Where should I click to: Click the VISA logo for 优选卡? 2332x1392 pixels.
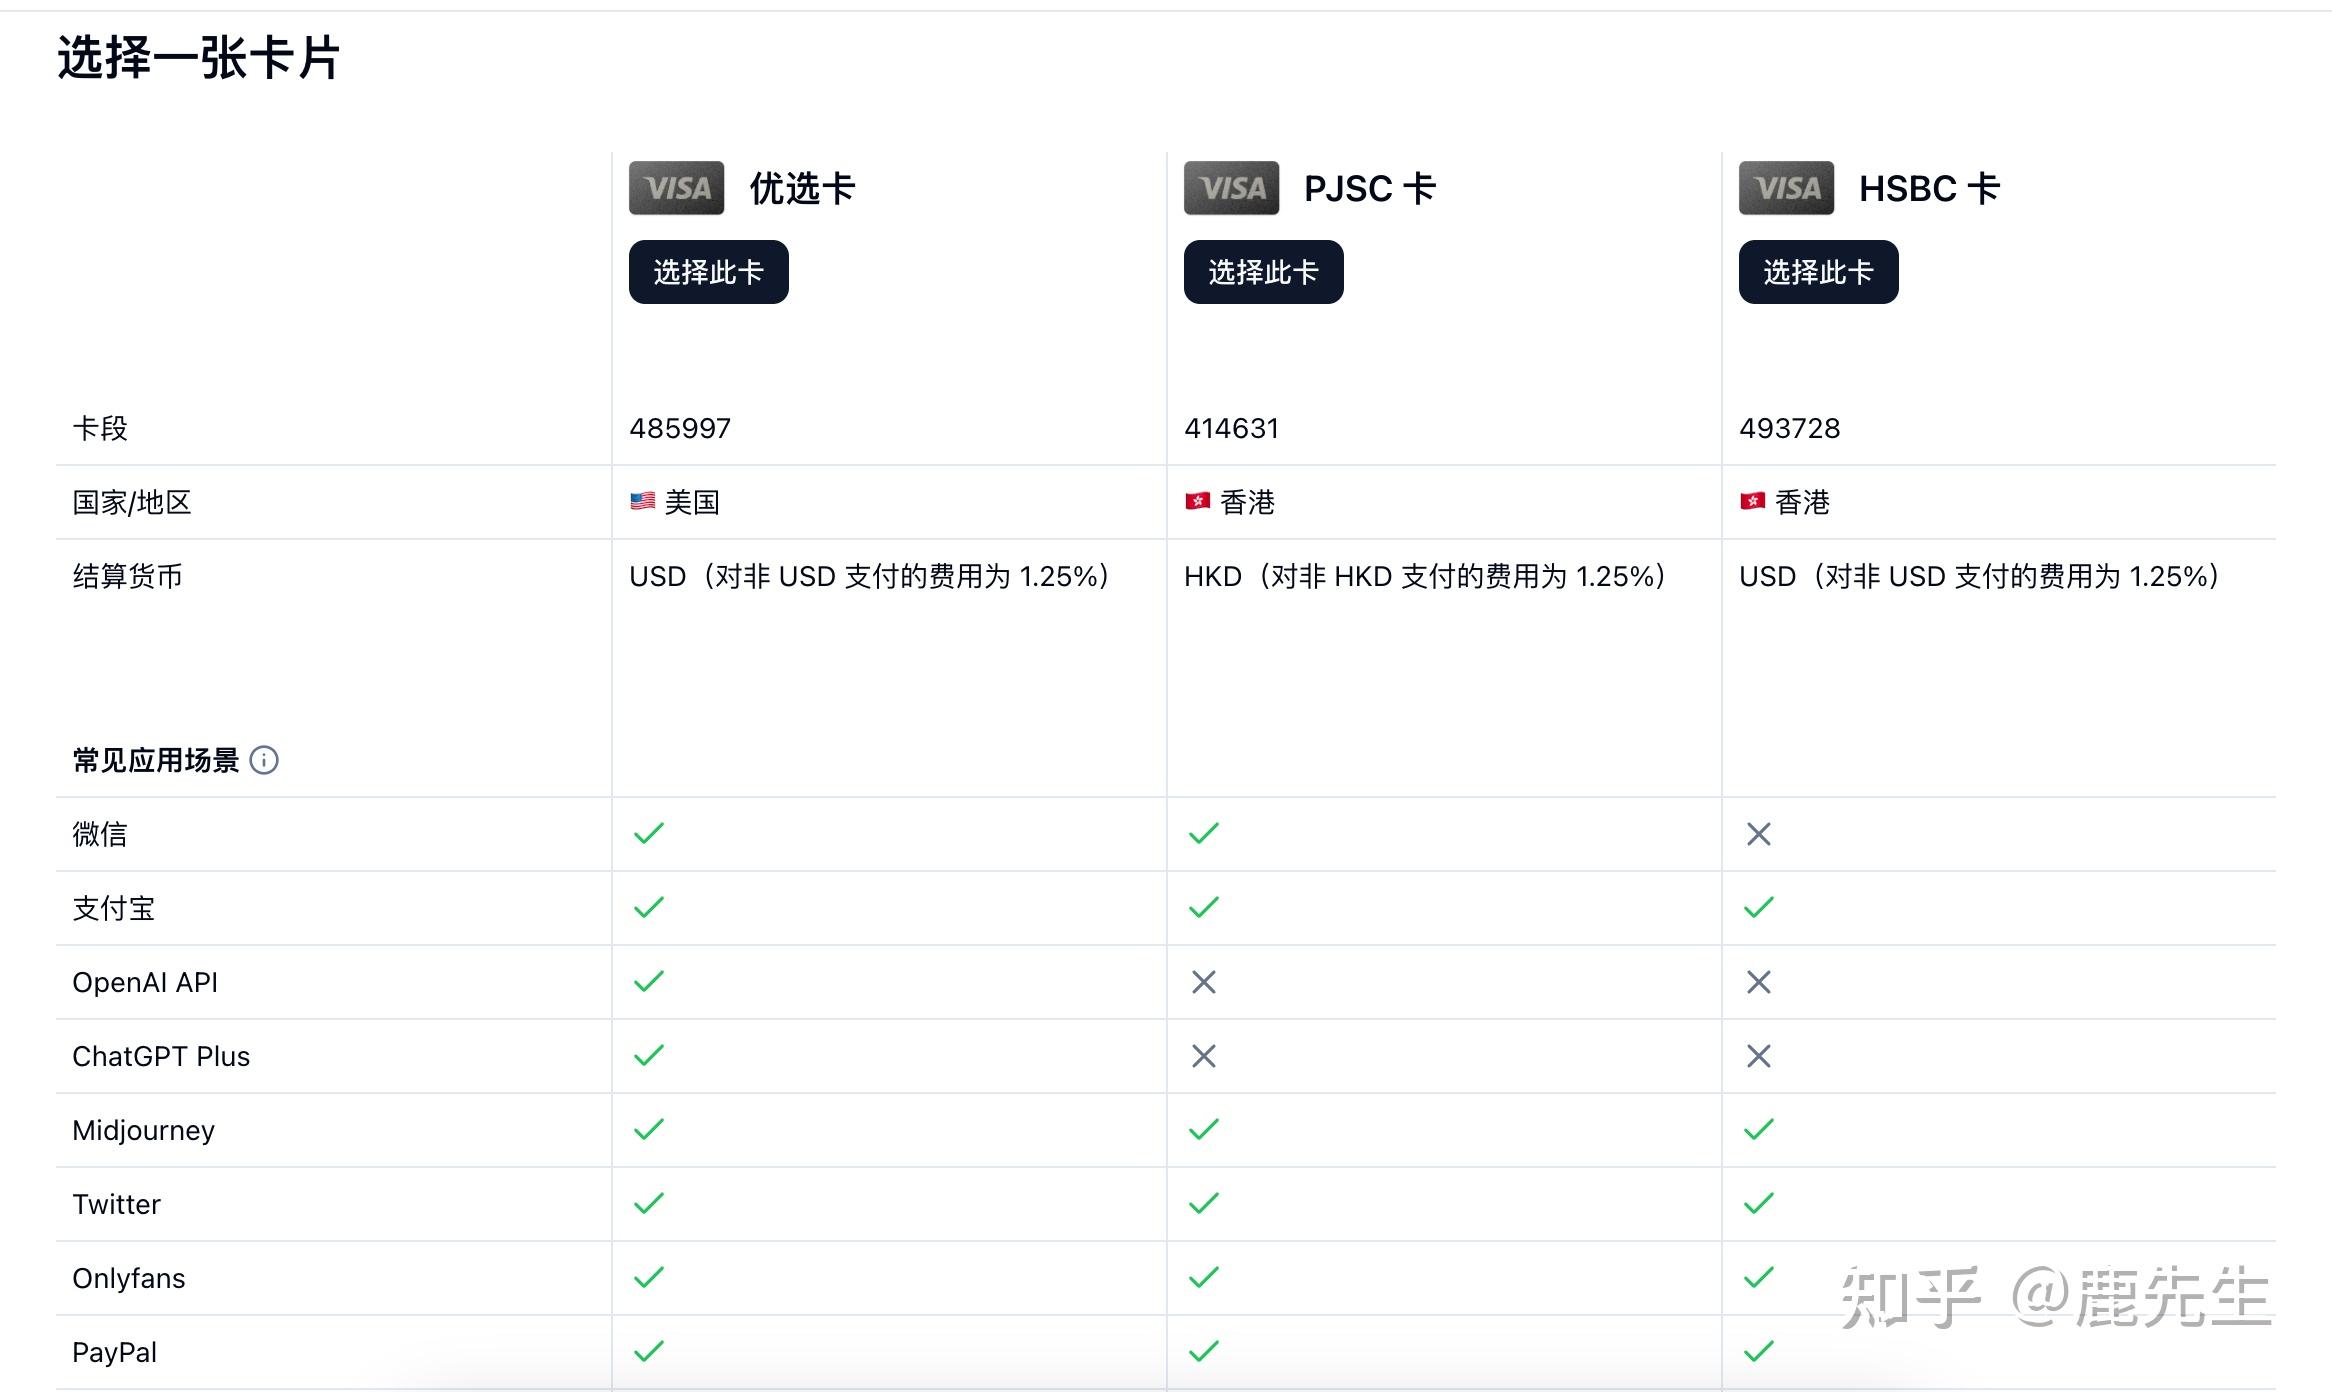(x=676, y=188)
